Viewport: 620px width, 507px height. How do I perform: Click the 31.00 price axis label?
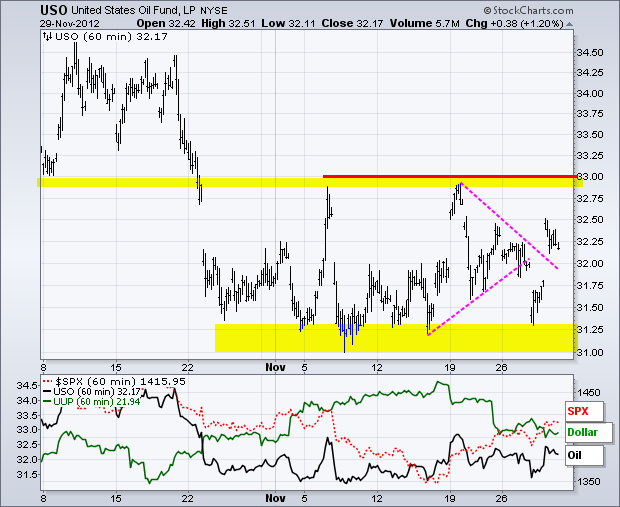(590, 352)
